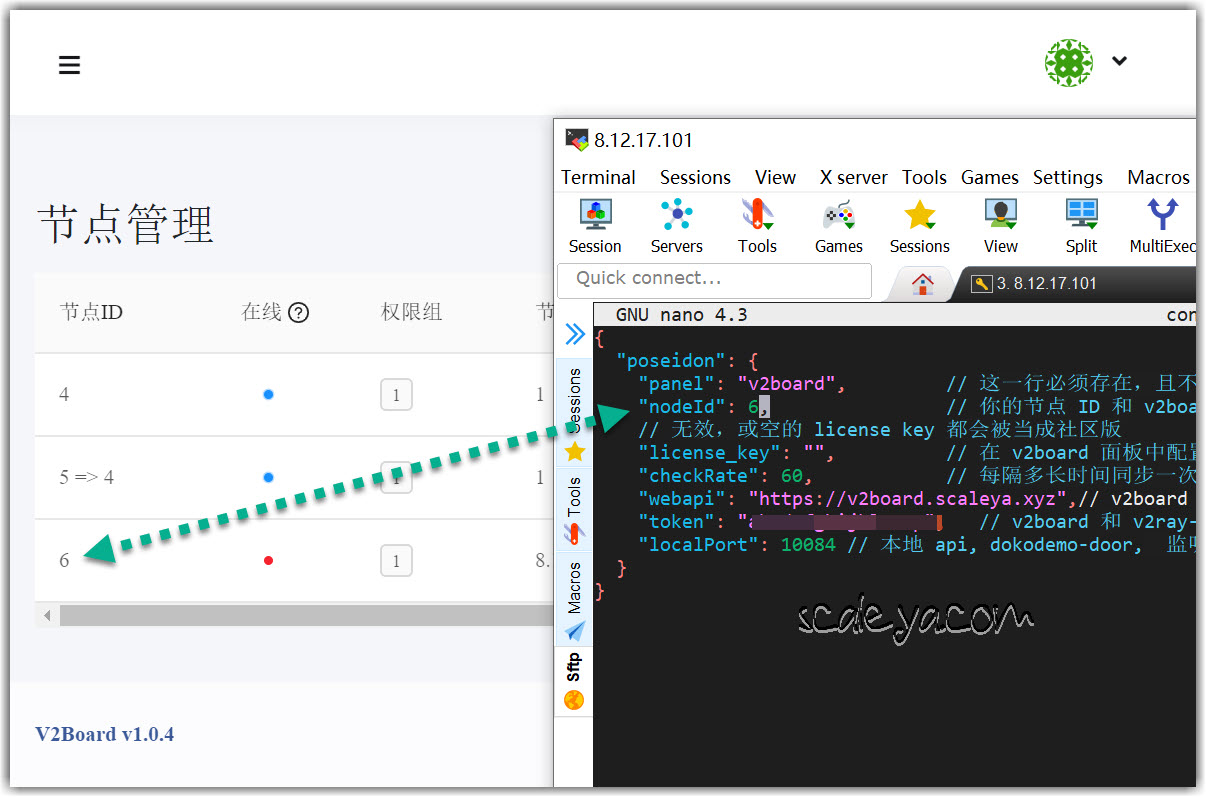Screen dimensions: 1206x797
Task: Open the Tools toolbar icon
Action: 757,226
